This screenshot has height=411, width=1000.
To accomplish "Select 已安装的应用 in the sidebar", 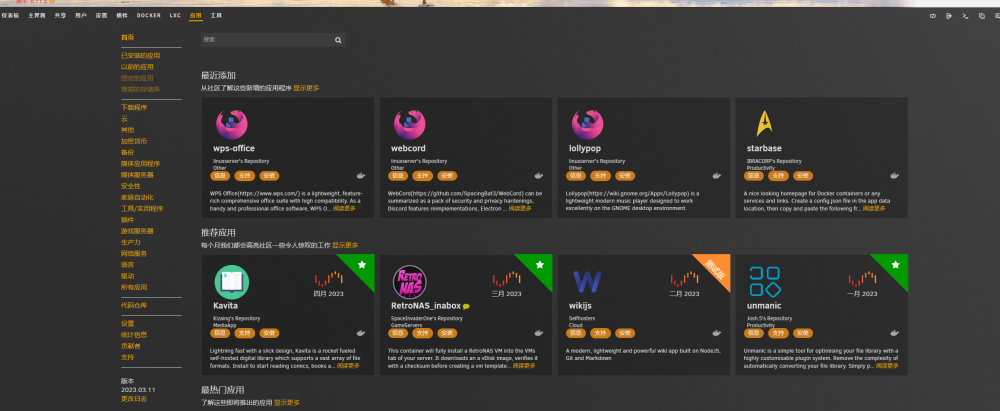I will (x=140, y=56).
